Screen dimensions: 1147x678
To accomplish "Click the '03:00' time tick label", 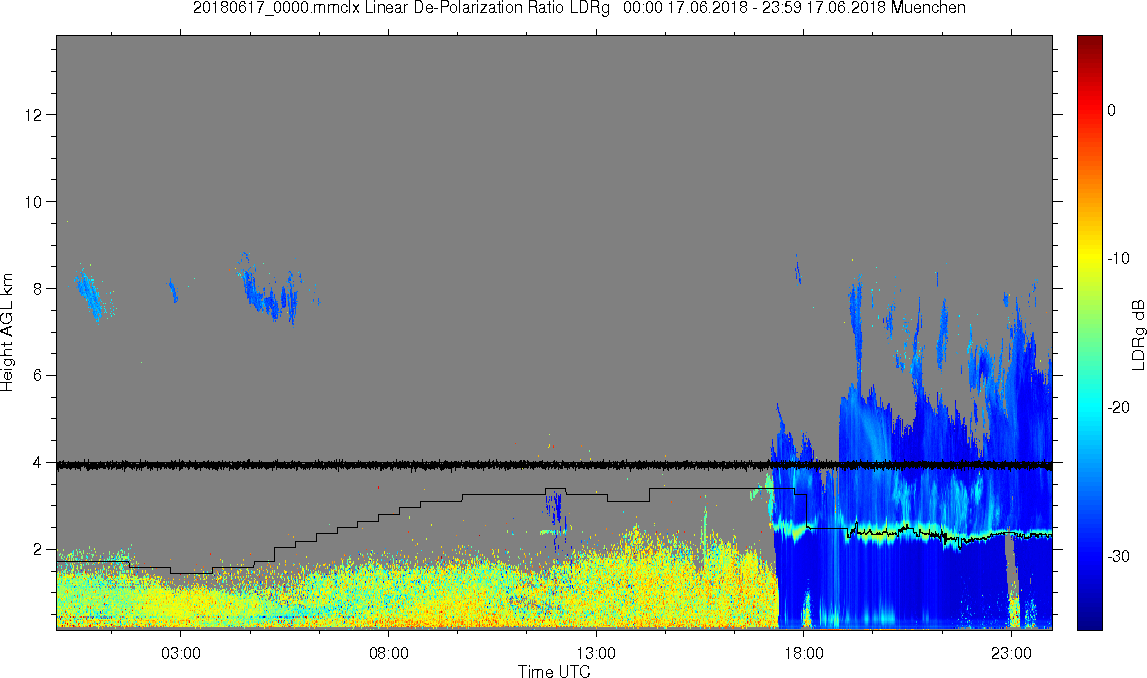I will [x=181, y=653].
